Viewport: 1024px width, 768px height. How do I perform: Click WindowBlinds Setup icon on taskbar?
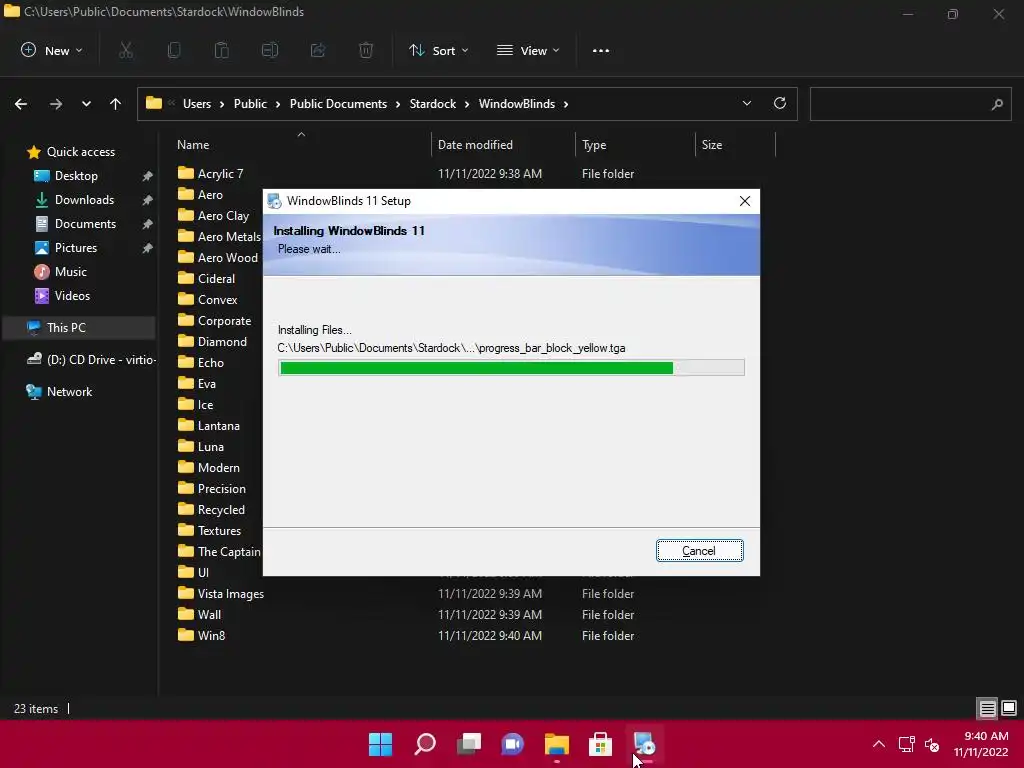point(644,744)
